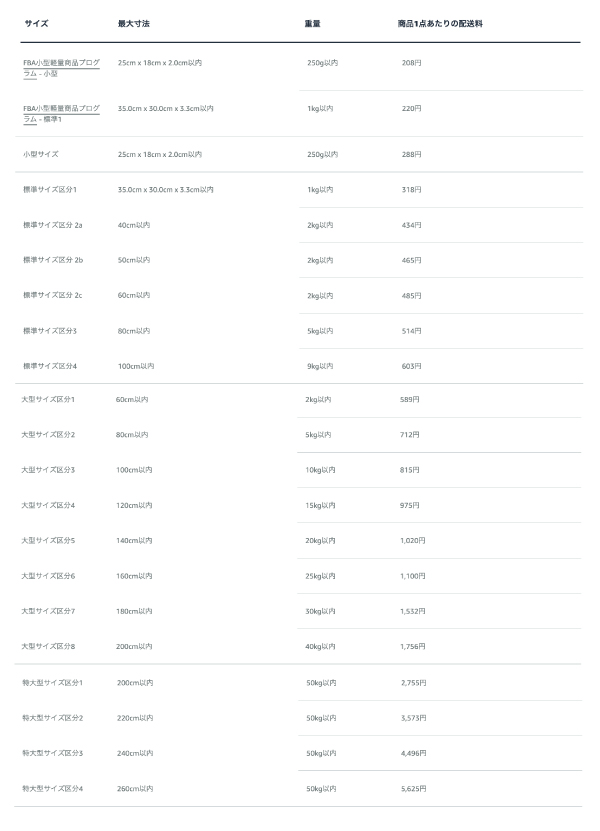Click the 50cm以内 dimension for 標準サイズ区分 2b
This screenshot has width=600, height=831.
tap(134, 260)
